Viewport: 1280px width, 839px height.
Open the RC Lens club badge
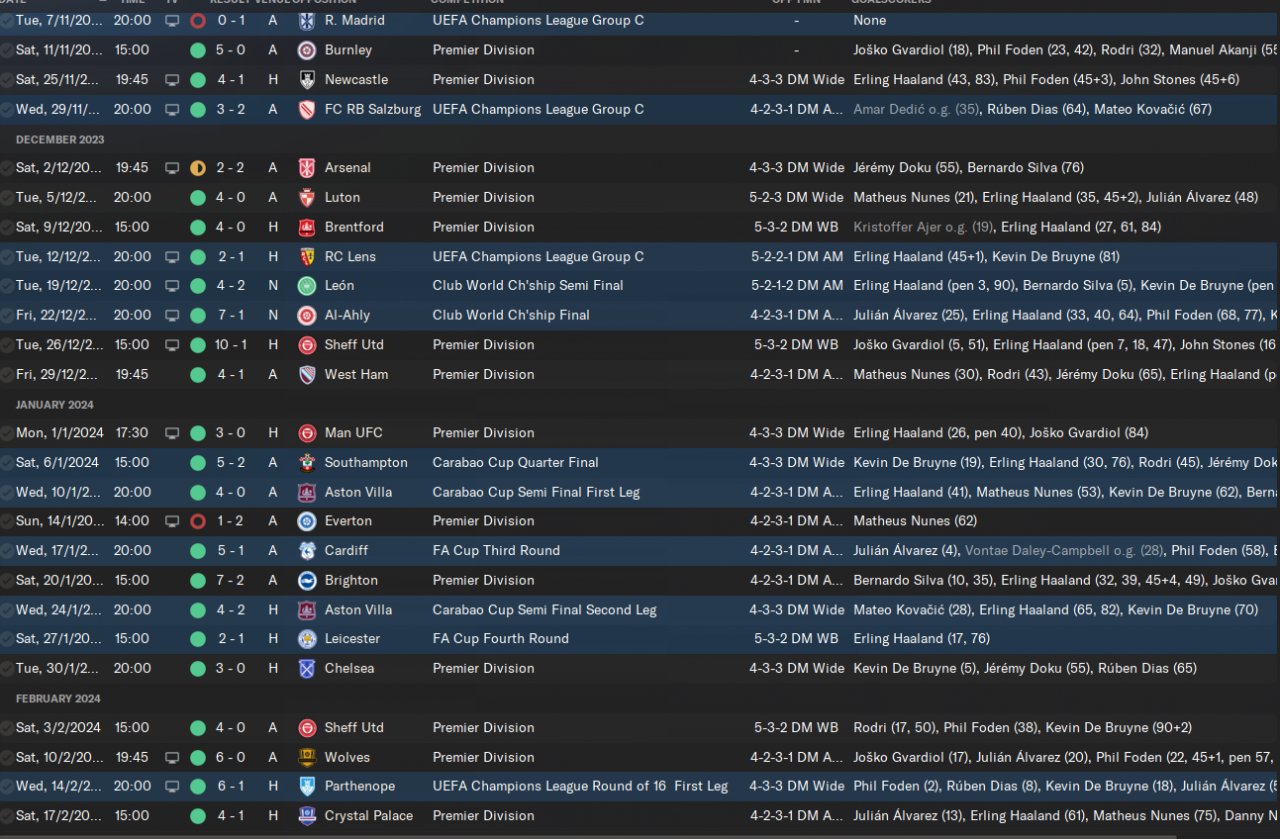click(x=307, y=257)
